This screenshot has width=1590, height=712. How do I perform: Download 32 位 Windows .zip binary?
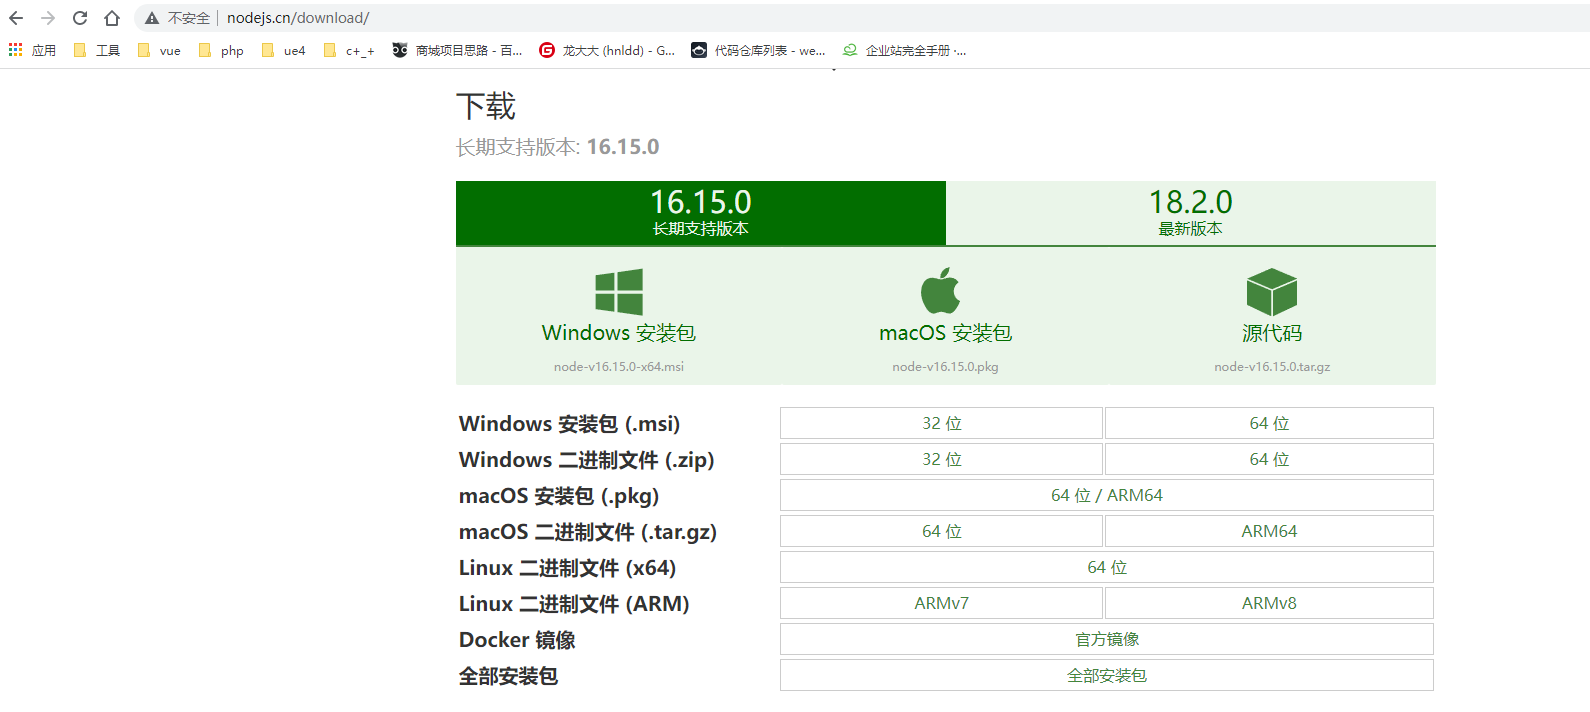pos(941,459)
